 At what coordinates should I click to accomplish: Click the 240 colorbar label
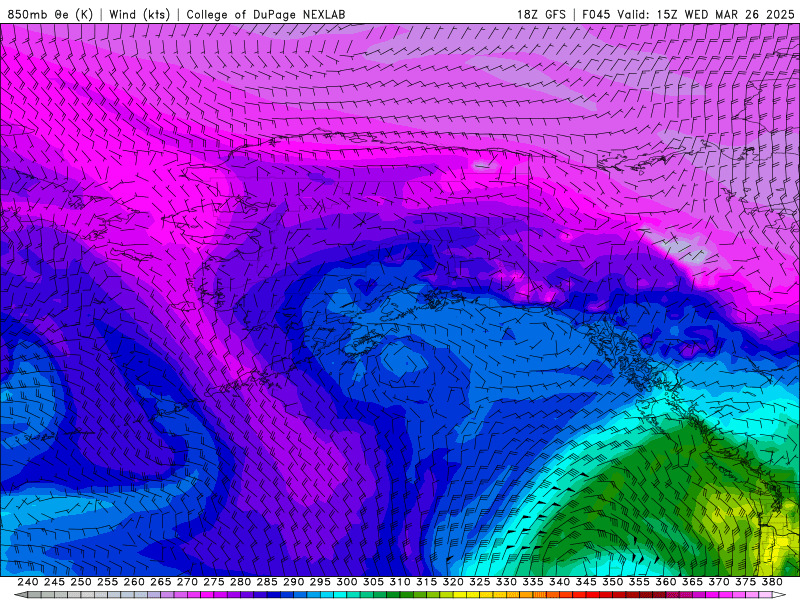tap(28, 582)
